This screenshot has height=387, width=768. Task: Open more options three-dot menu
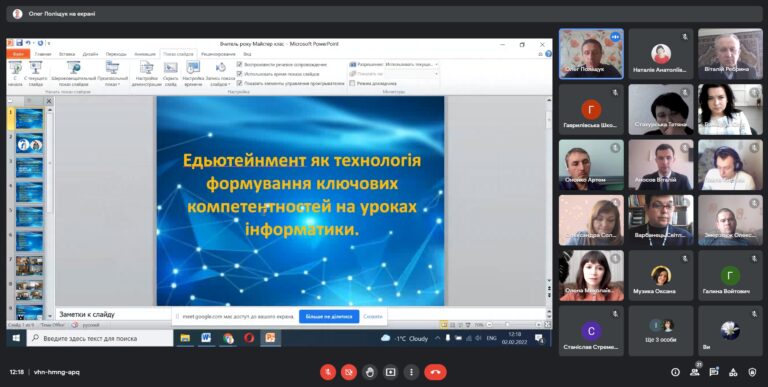pyautogui.click(x=411, y=372)
